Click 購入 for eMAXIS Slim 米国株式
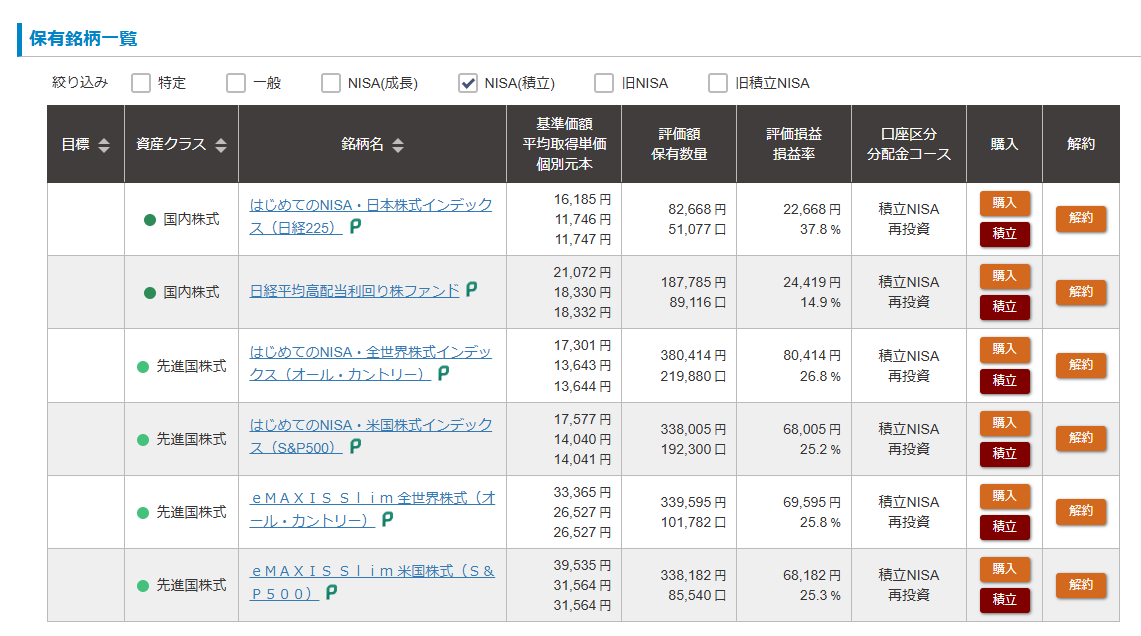Screen dimensions: 1141x636 [1004, 569]
